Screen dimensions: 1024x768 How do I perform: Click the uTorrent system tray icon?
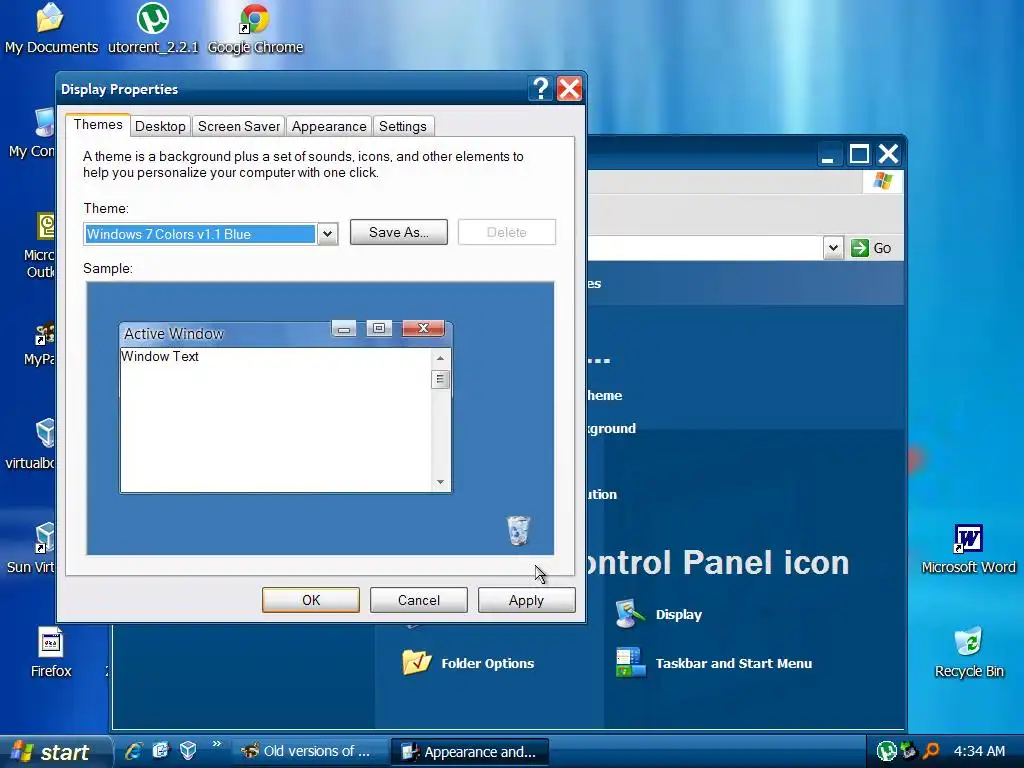[x=886, y=751]
